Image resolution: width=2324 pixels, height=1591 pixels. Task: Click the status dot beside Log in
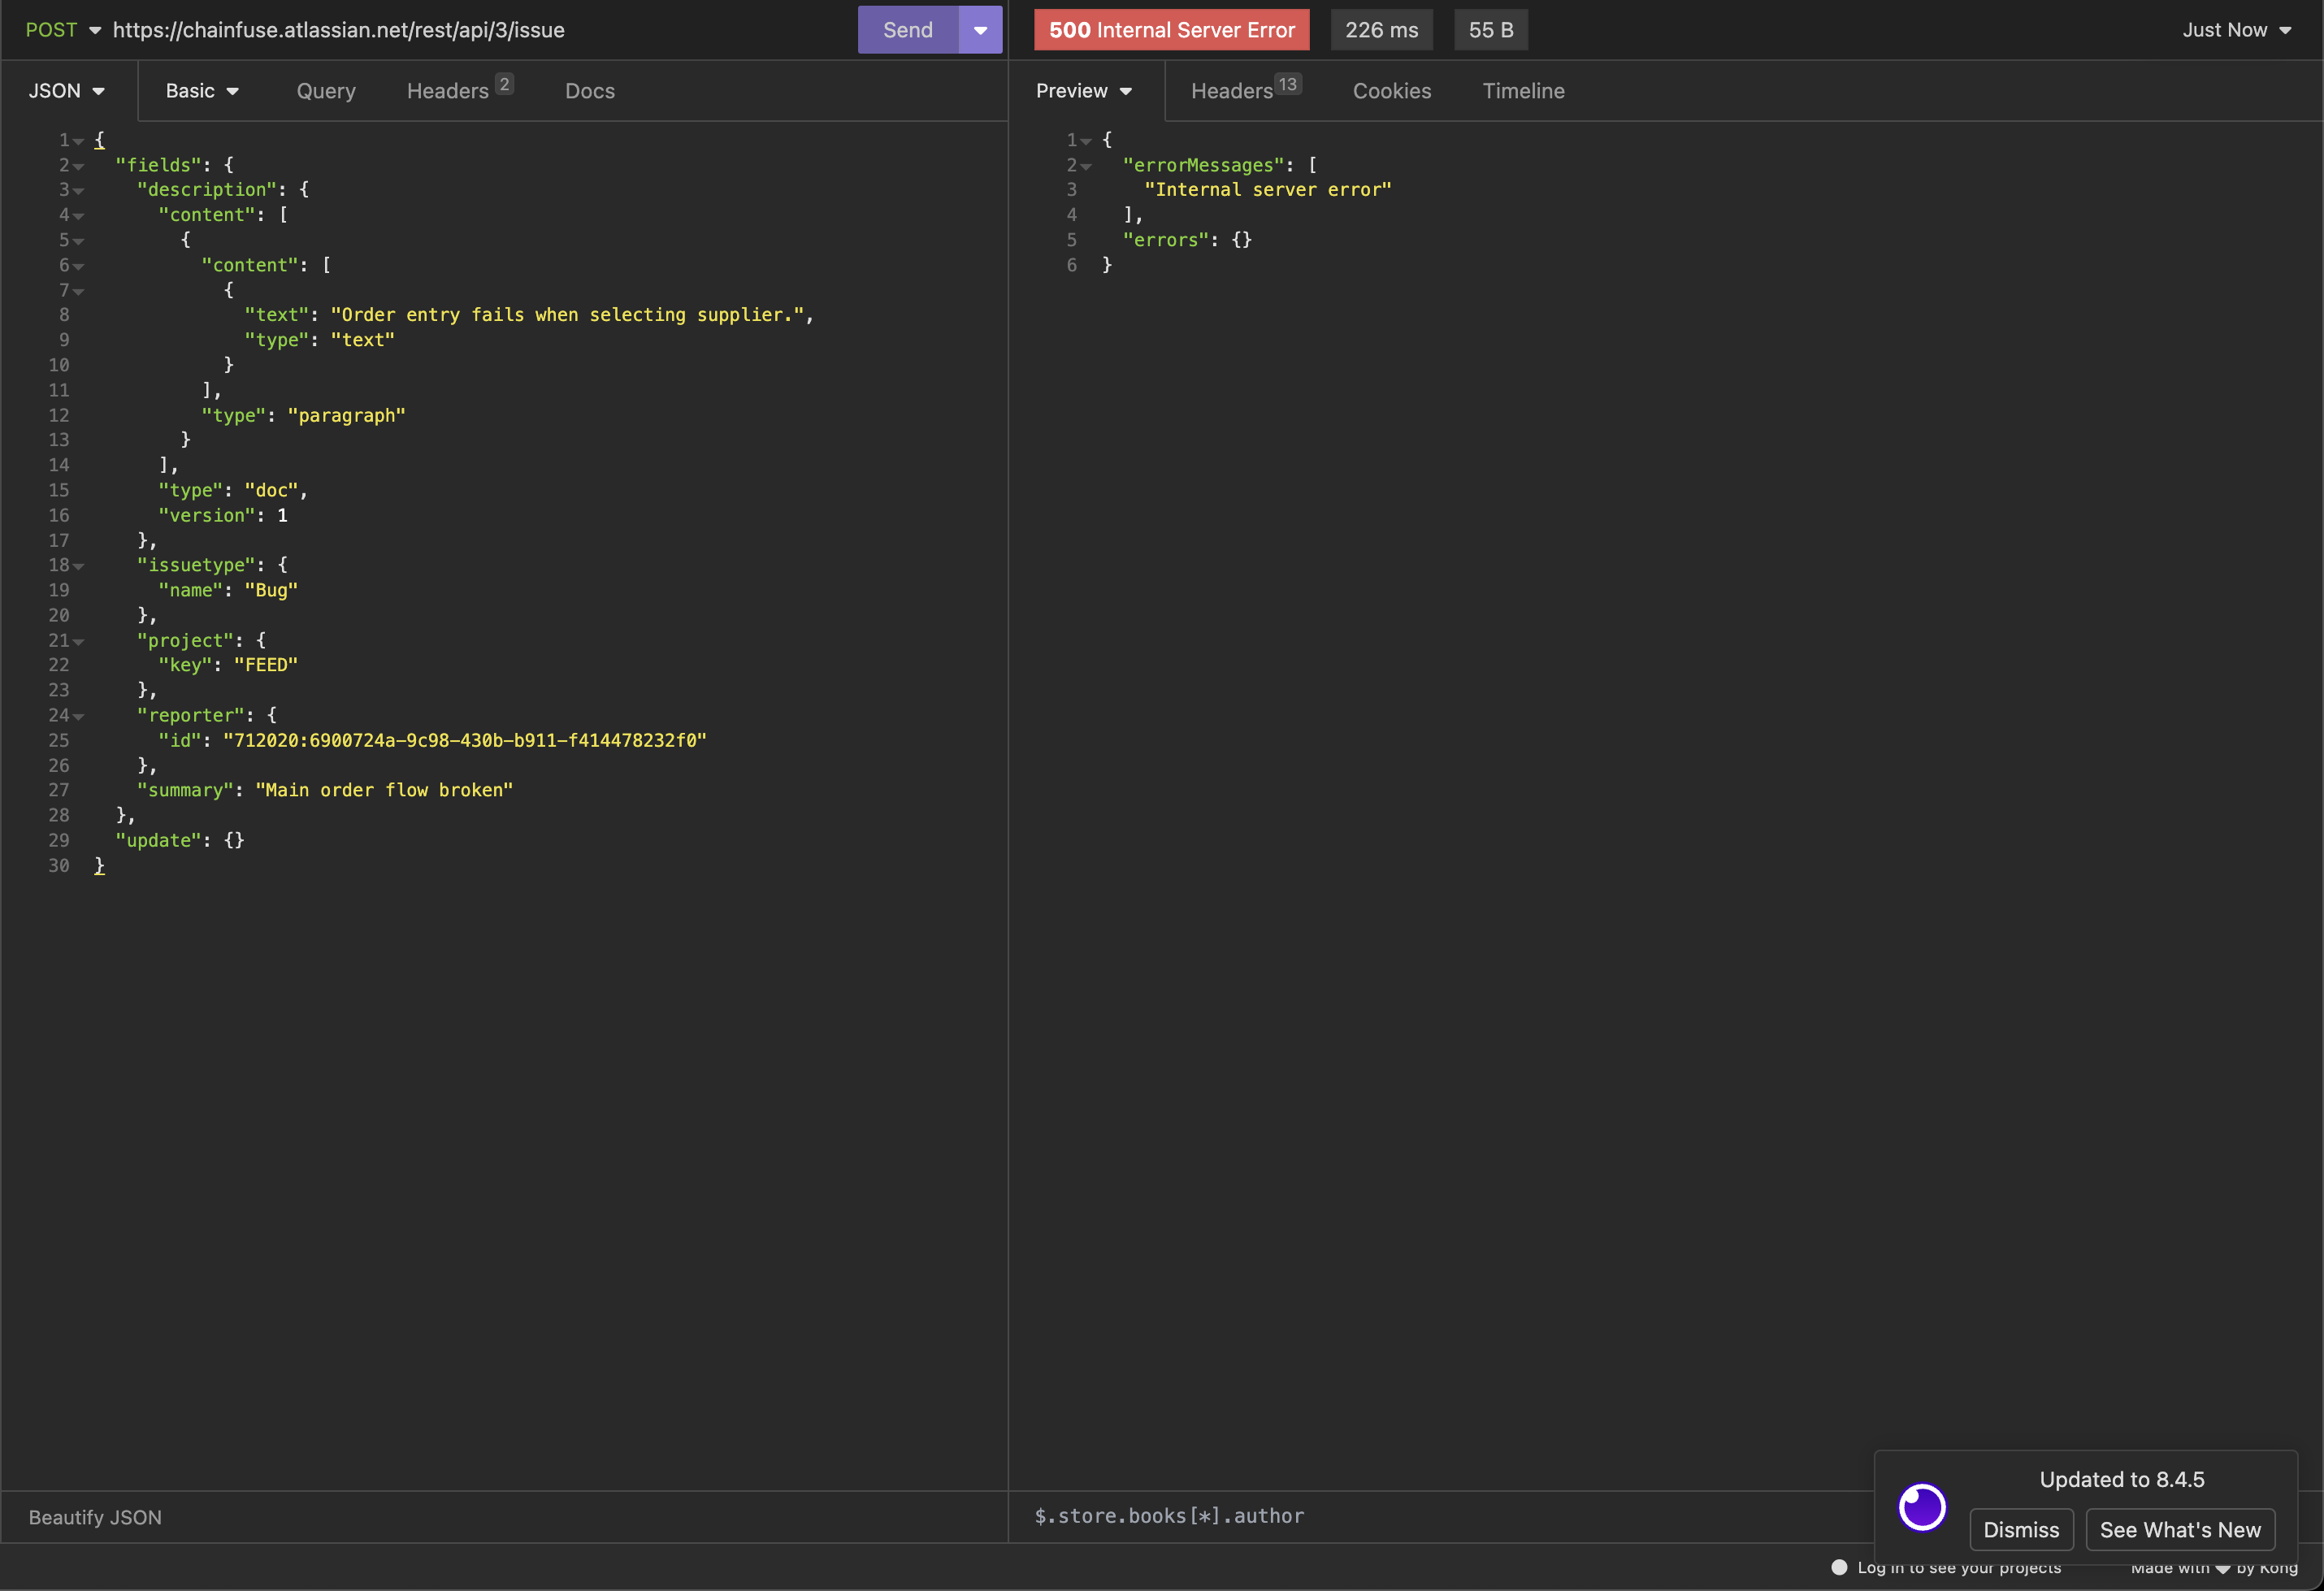(1838, 1567)
